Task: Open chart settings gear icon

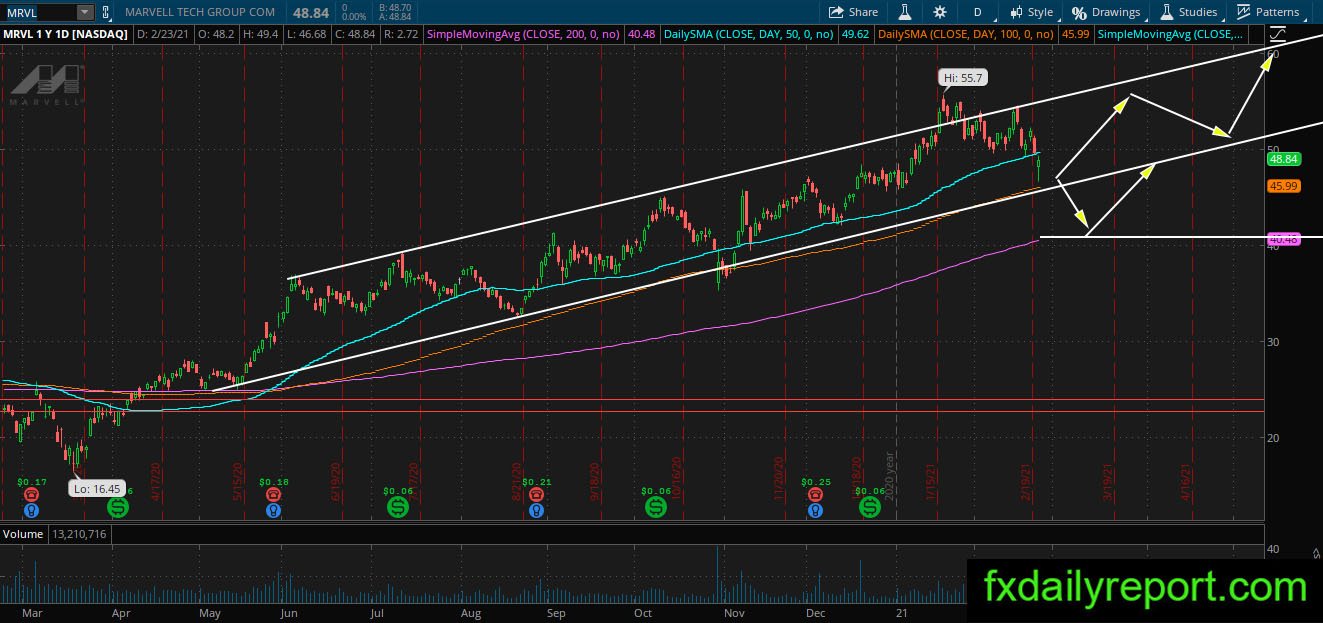Action: [x=939, y=12]
